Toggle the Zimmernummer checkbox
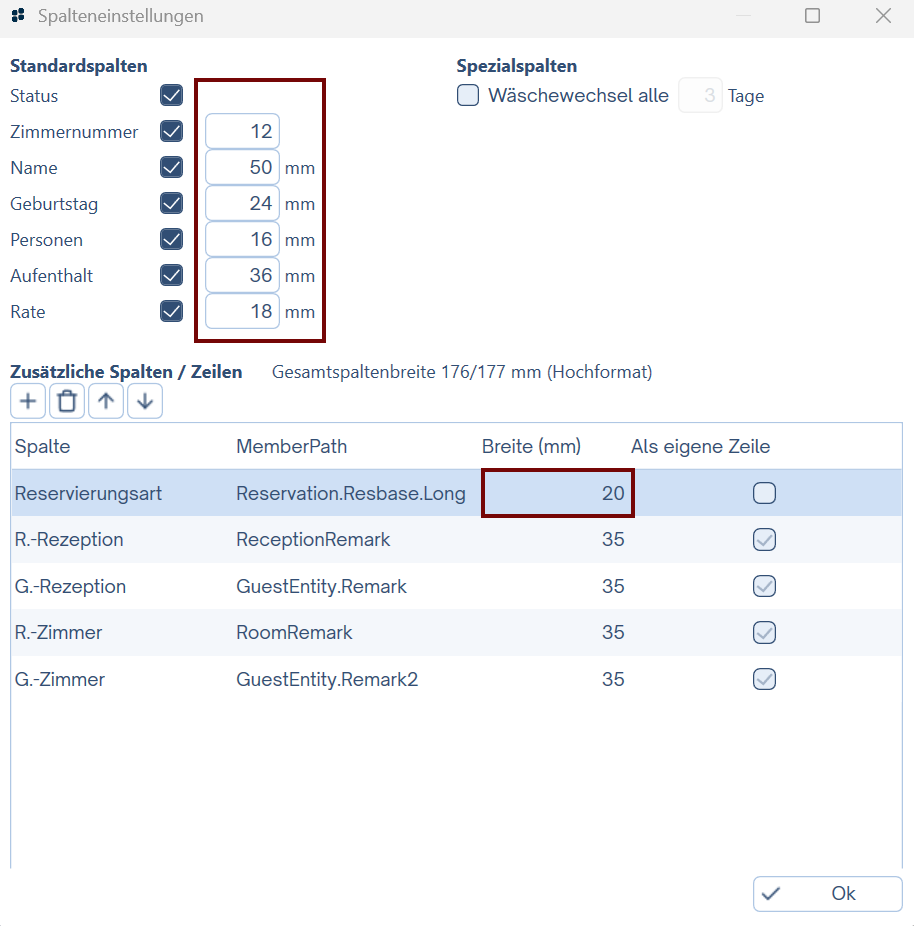The width and height of the screenshot is (914, 926). click(x=171, y=132)
